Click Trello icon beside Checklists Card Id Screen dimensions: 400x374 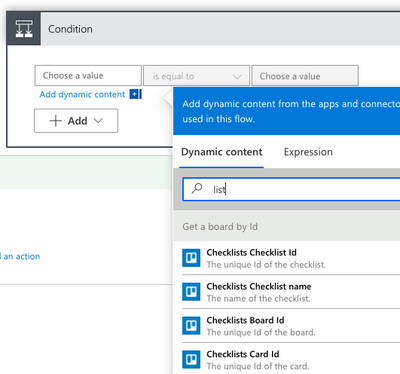tap(191, 360)
